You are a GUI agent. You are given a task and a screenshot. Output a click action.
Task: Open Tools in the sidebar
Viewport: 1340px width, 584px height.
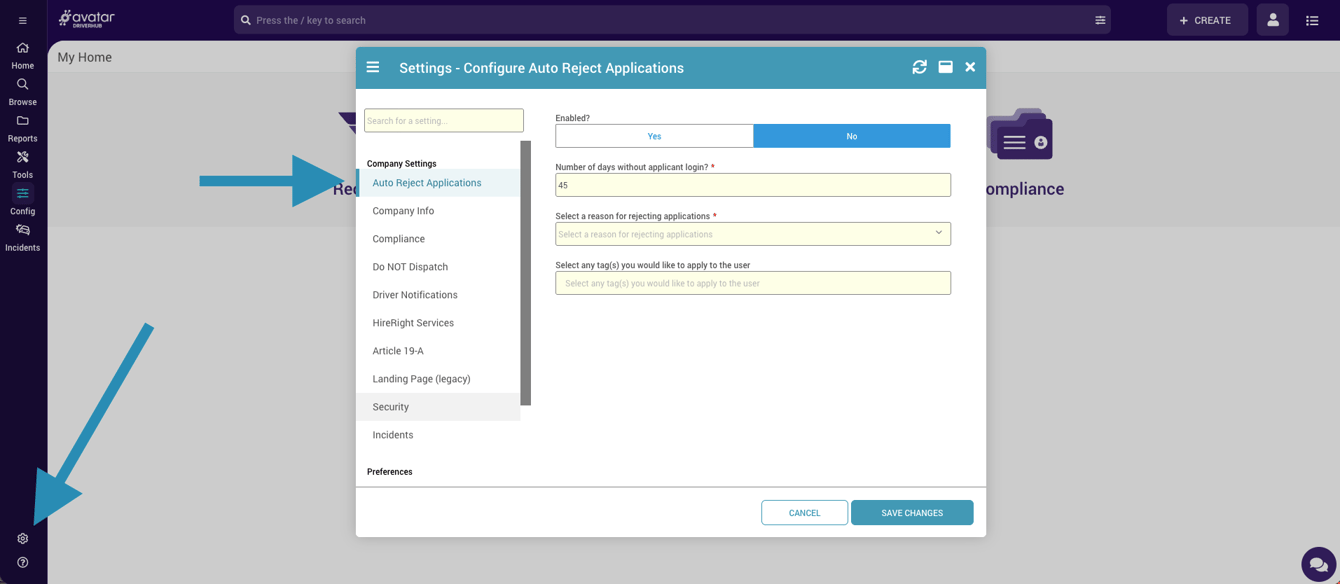(x=22, y=165)
